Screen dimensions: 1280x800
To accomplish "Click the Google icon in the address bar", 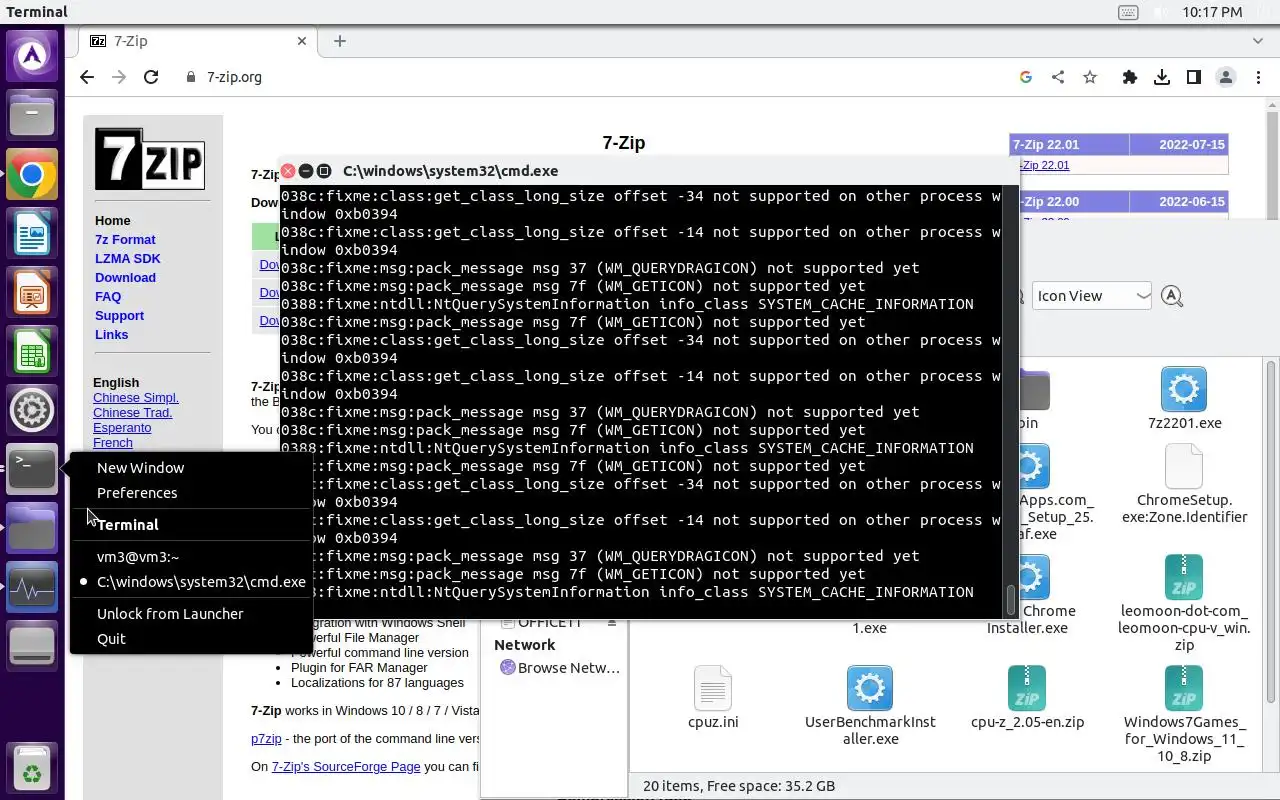I will pos(1026,77).
